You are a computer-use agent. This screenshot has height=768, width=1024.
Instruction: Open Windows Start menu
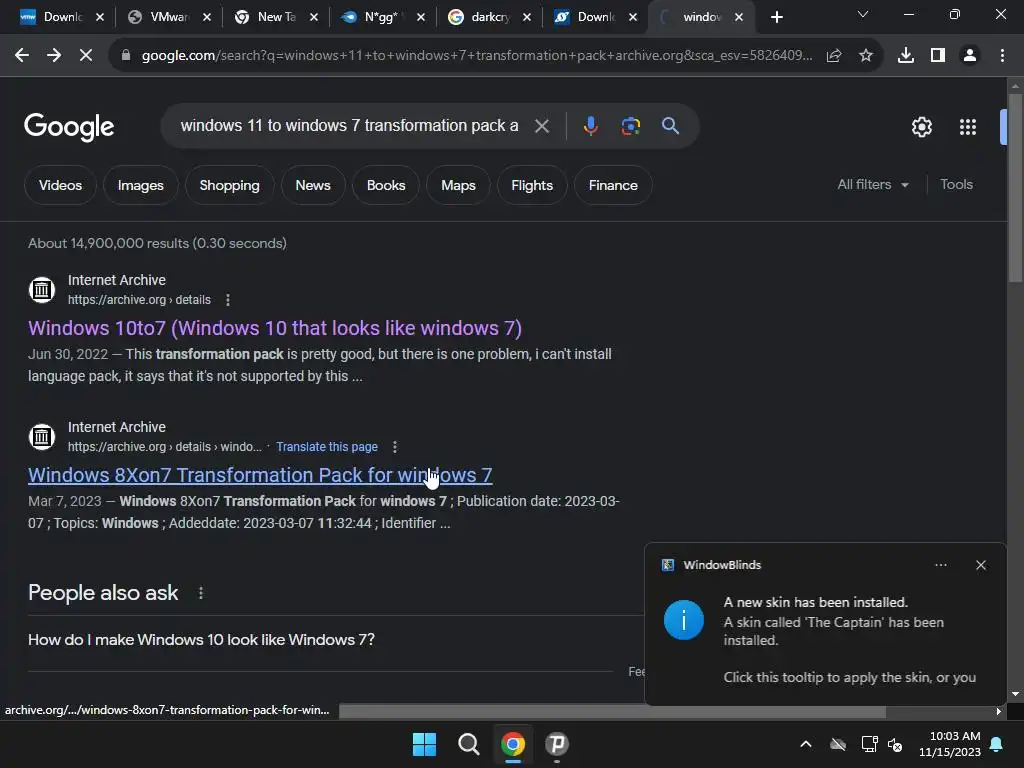pos(424,744)
